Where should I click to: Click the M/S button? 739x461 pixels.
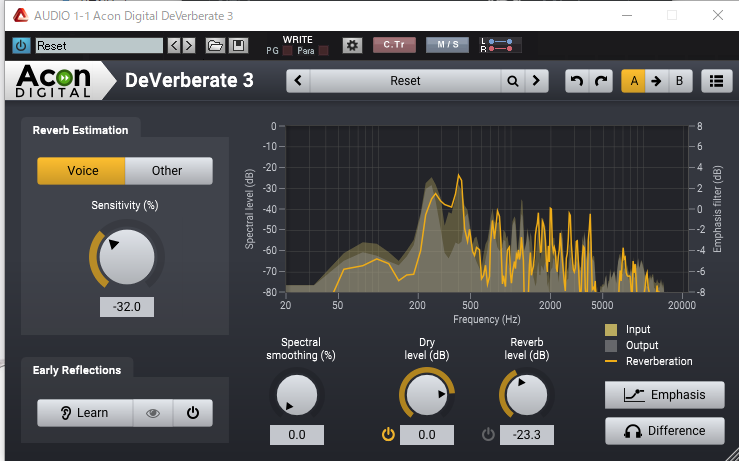pos(447,45)
